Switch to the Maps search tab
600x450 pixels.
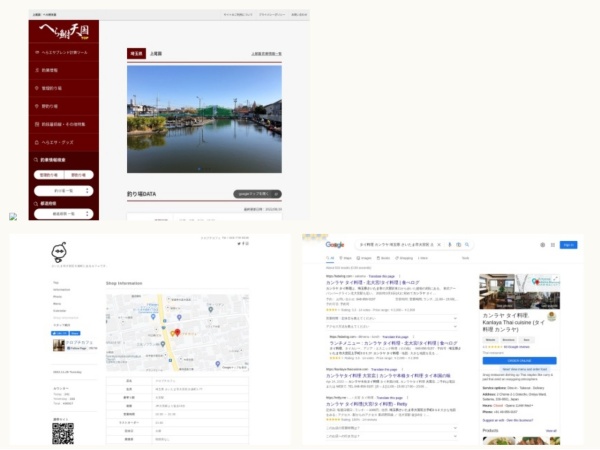(x=346, y=258)
